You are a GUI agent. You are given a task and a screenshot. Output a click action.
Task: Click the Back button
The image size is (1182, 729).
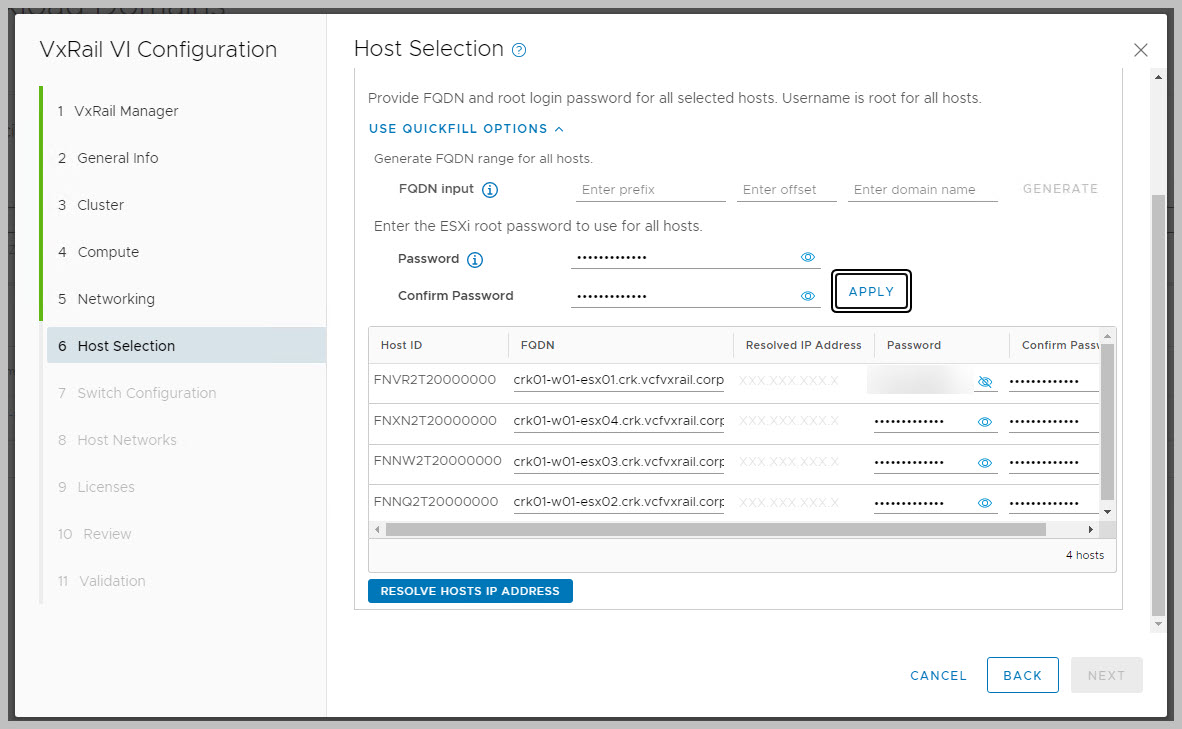click(1022, 675)
